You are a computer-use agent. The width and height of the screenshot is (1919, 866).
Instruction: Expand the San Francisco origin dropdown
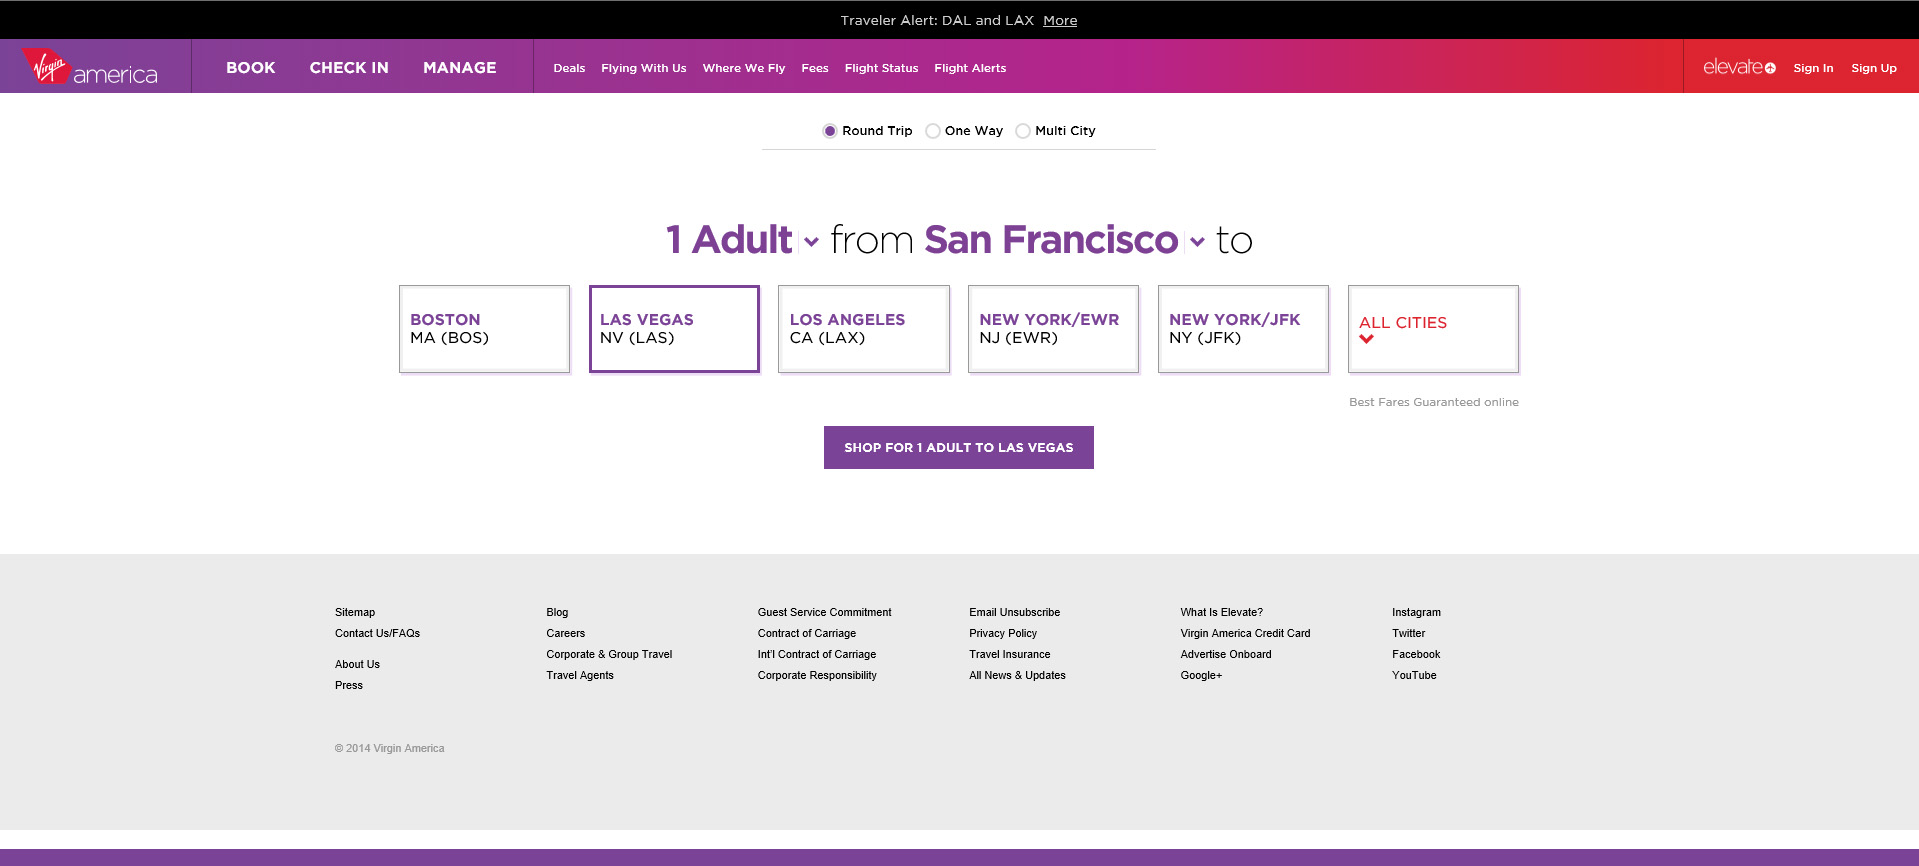click(1064, 240)
